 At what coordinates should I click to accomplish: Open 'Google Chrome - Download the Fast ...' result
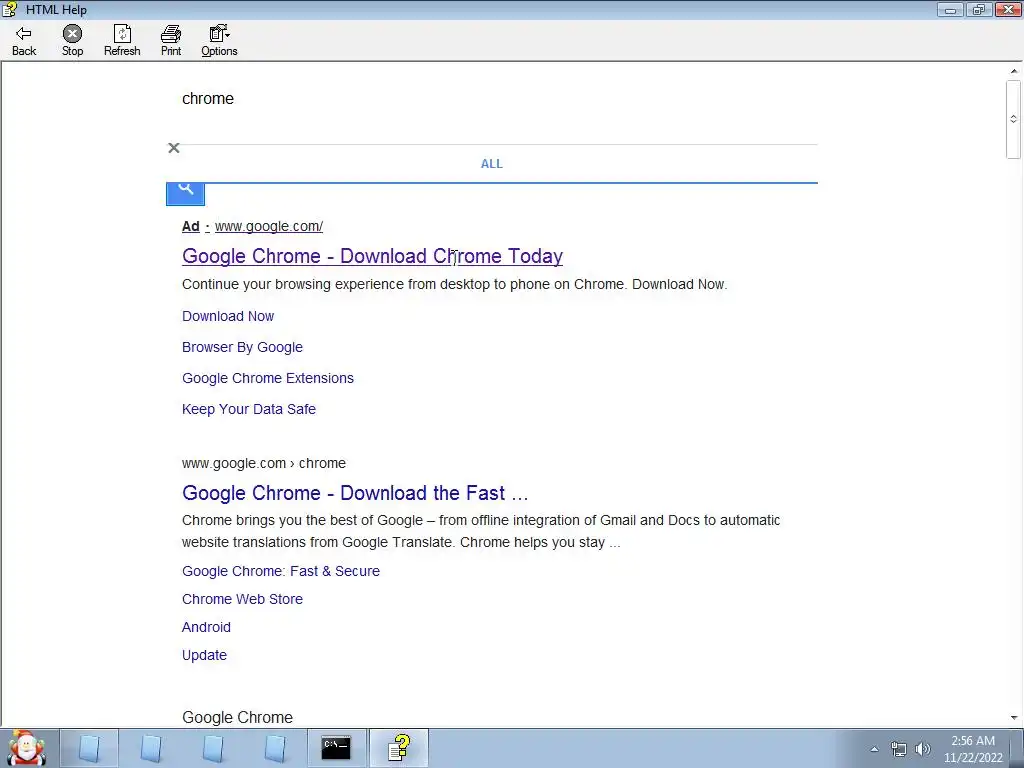[355, 493]
